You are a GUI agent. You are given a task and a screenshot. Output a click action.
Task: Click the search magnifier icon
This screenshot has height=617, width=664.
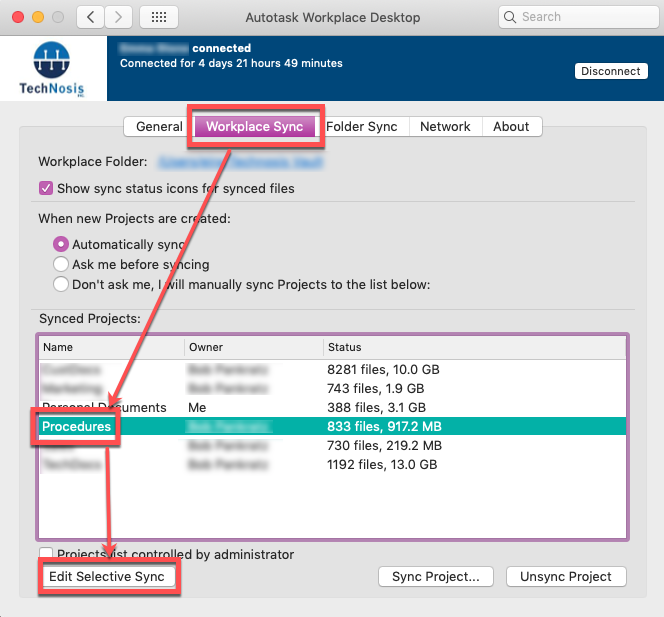pos(510,17)
